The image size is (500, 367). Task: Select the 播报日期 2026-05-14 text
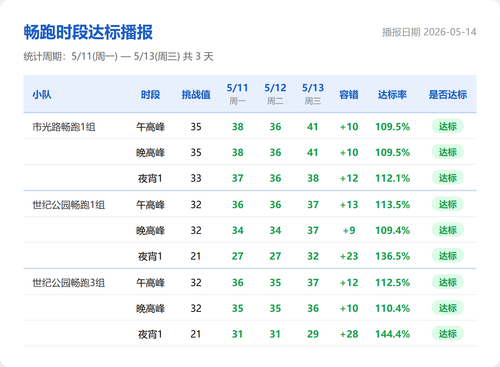point(429,32)
